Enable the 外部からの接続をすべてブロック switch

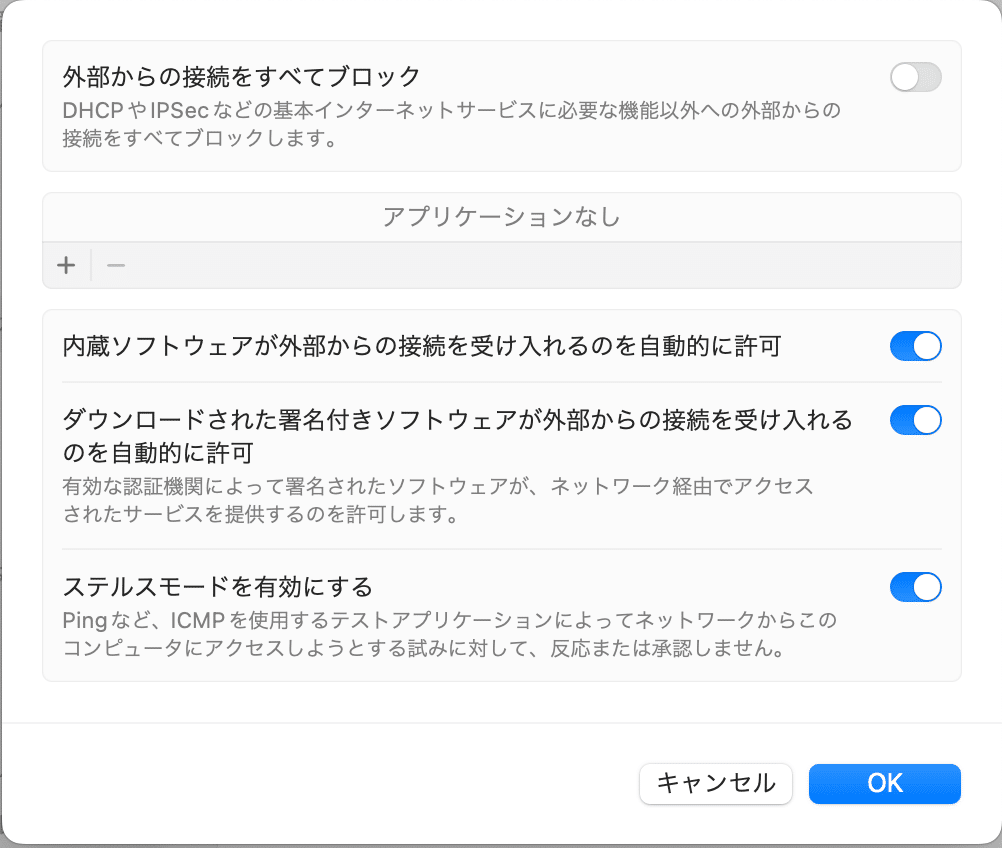[x=915, y=77]
